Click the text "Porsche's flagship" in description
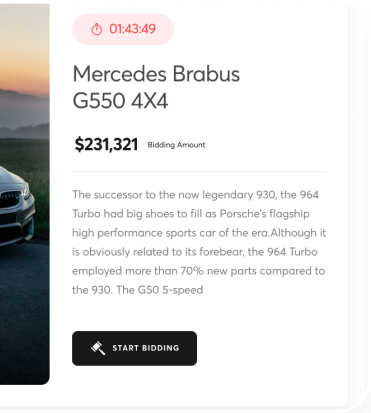This screenshot has width=371, height=413. 265,214
